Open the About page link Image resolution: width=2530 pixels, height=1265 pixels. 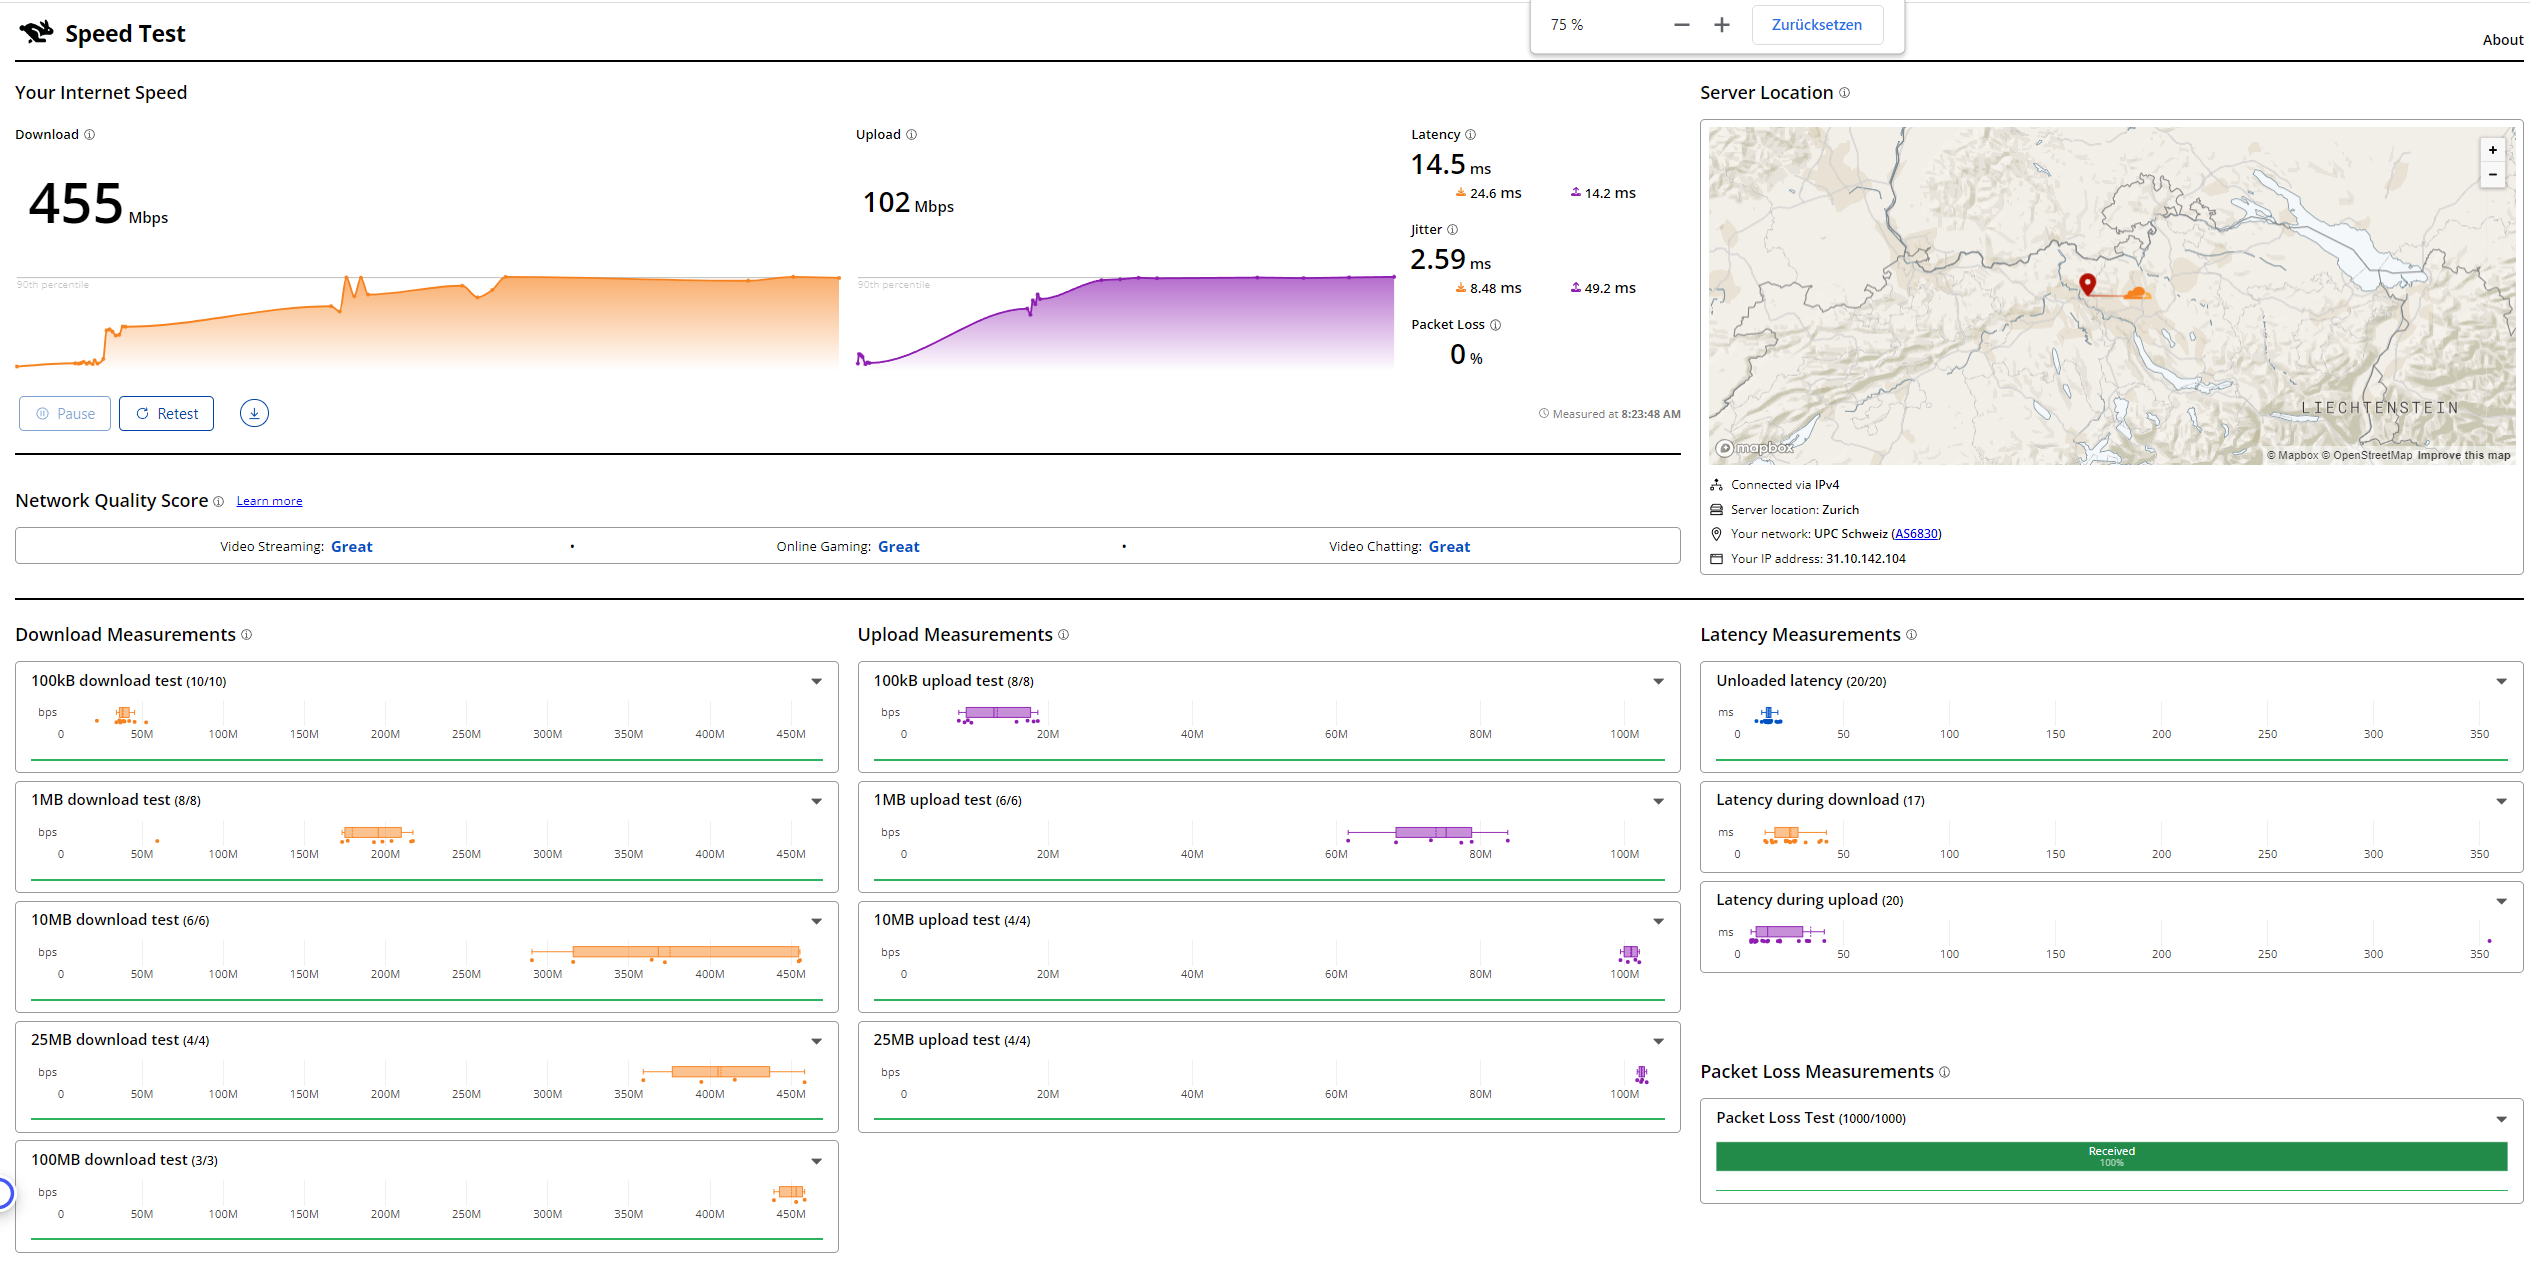[x=2502, y=40]
